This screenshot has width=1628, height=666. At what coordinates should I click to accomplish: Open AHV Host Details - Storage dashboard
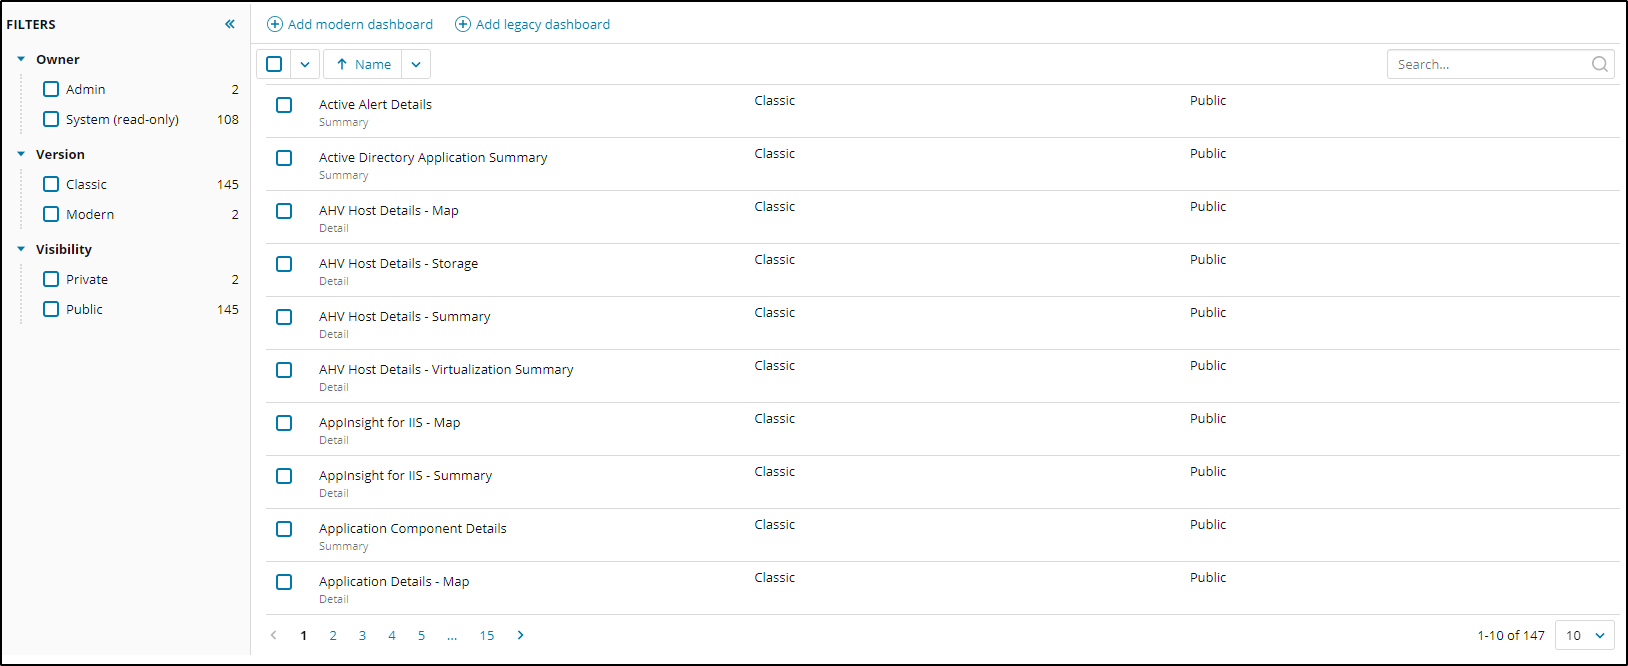click(398, 264)
